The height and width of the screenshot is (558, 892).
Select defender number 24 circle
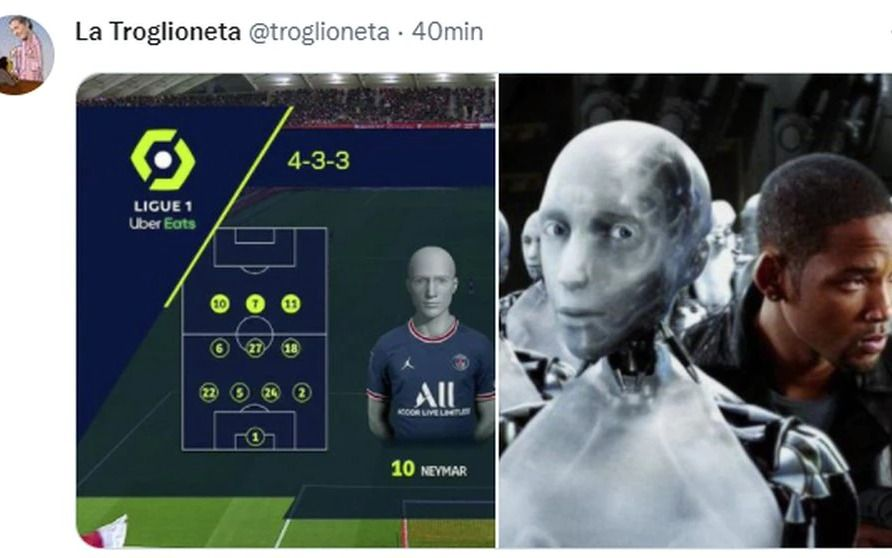click(271, 392)
